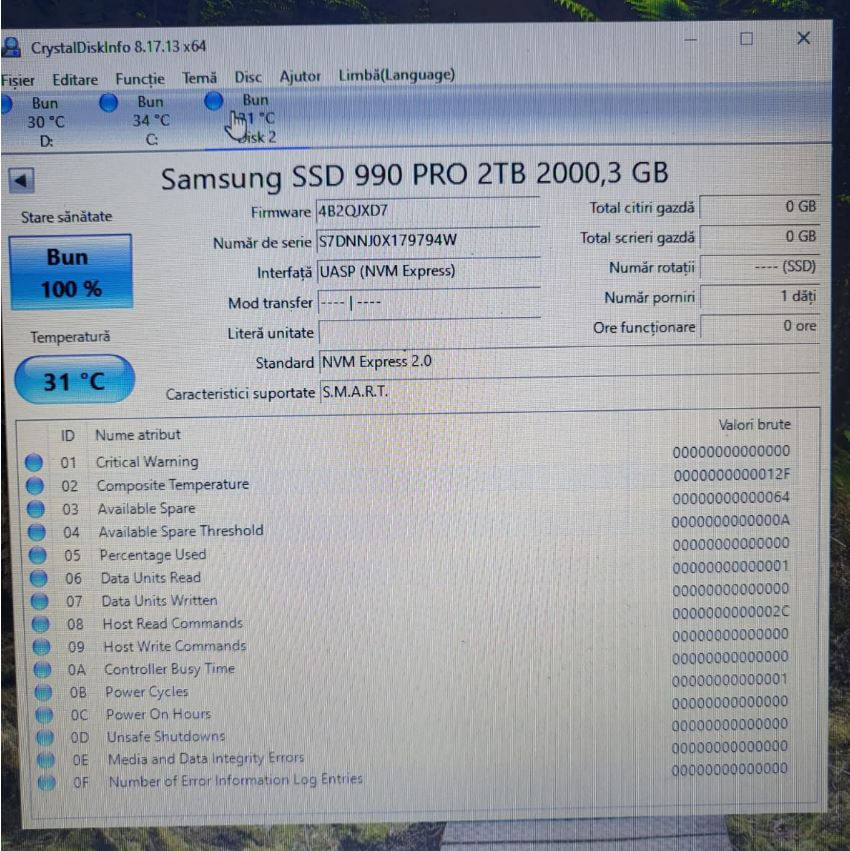Click the status icon for Unsafe Shutdowns
Screen dimensions: 850x851
45,738
